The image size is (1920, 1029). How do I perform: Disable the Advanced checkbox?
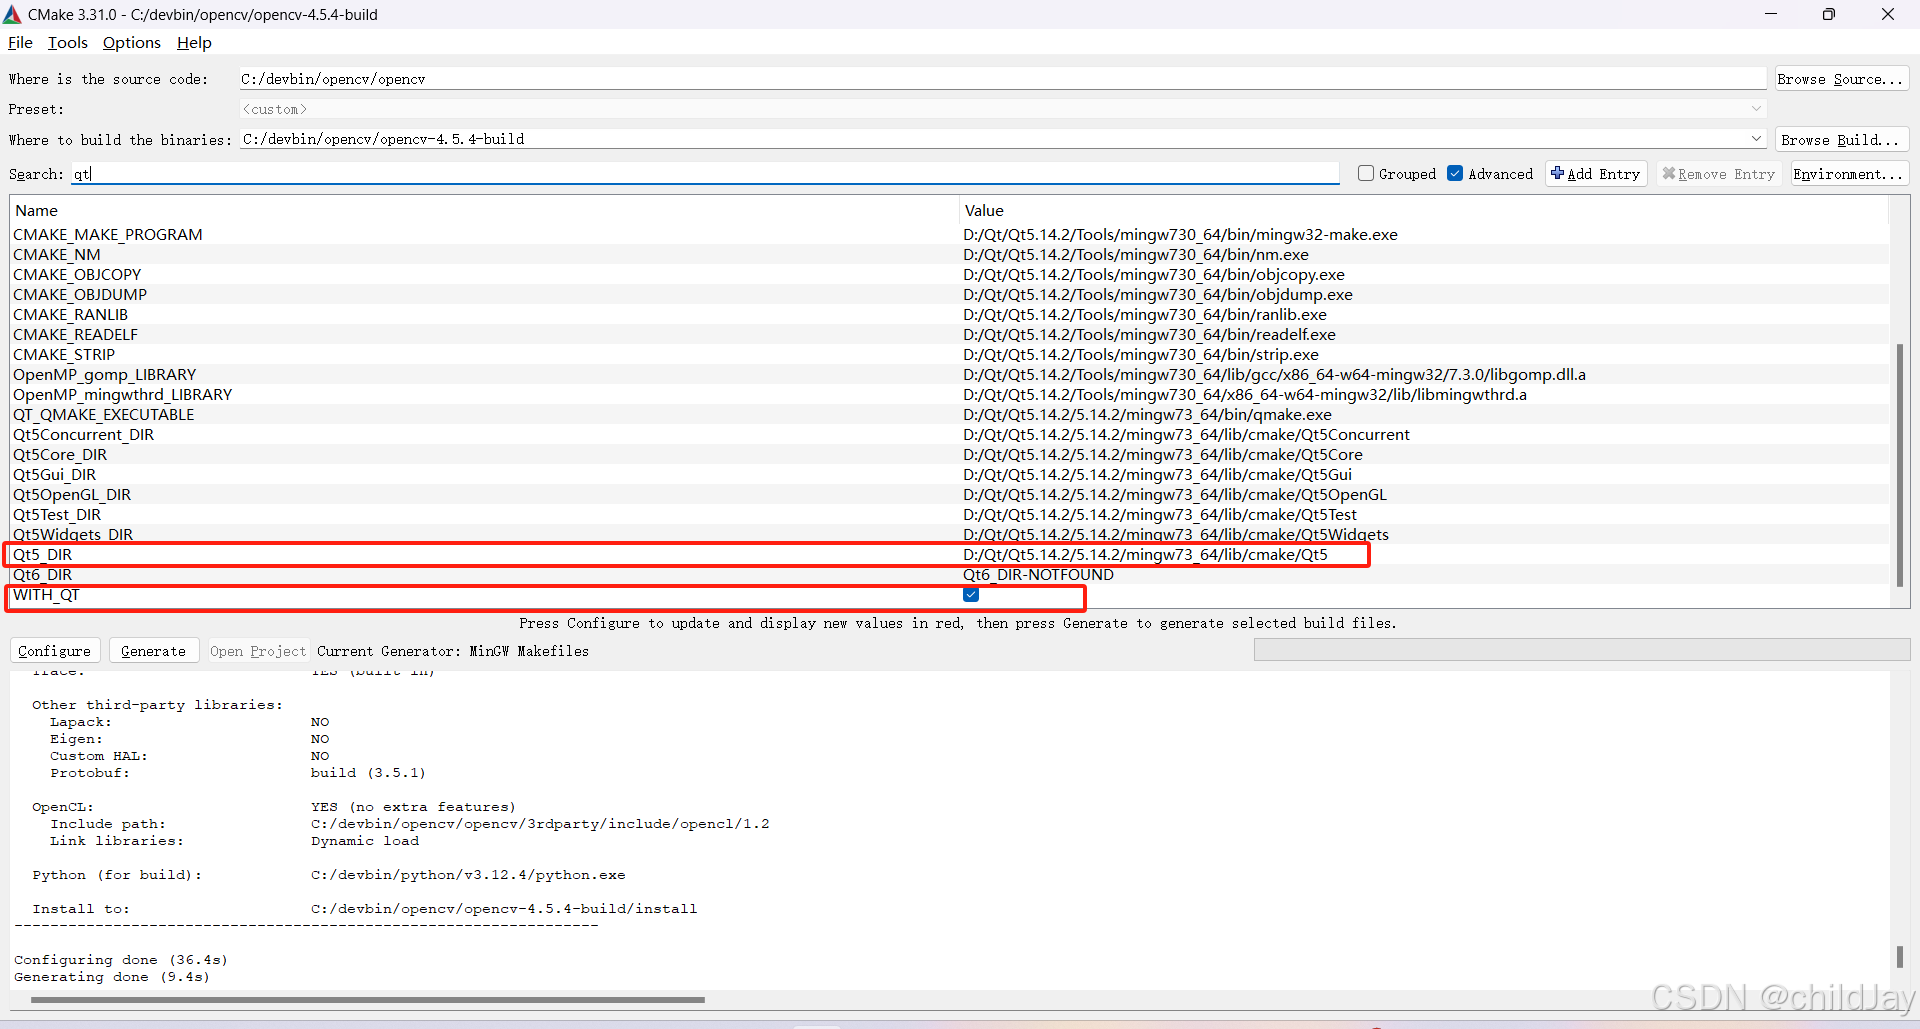tap(1456, 173)
